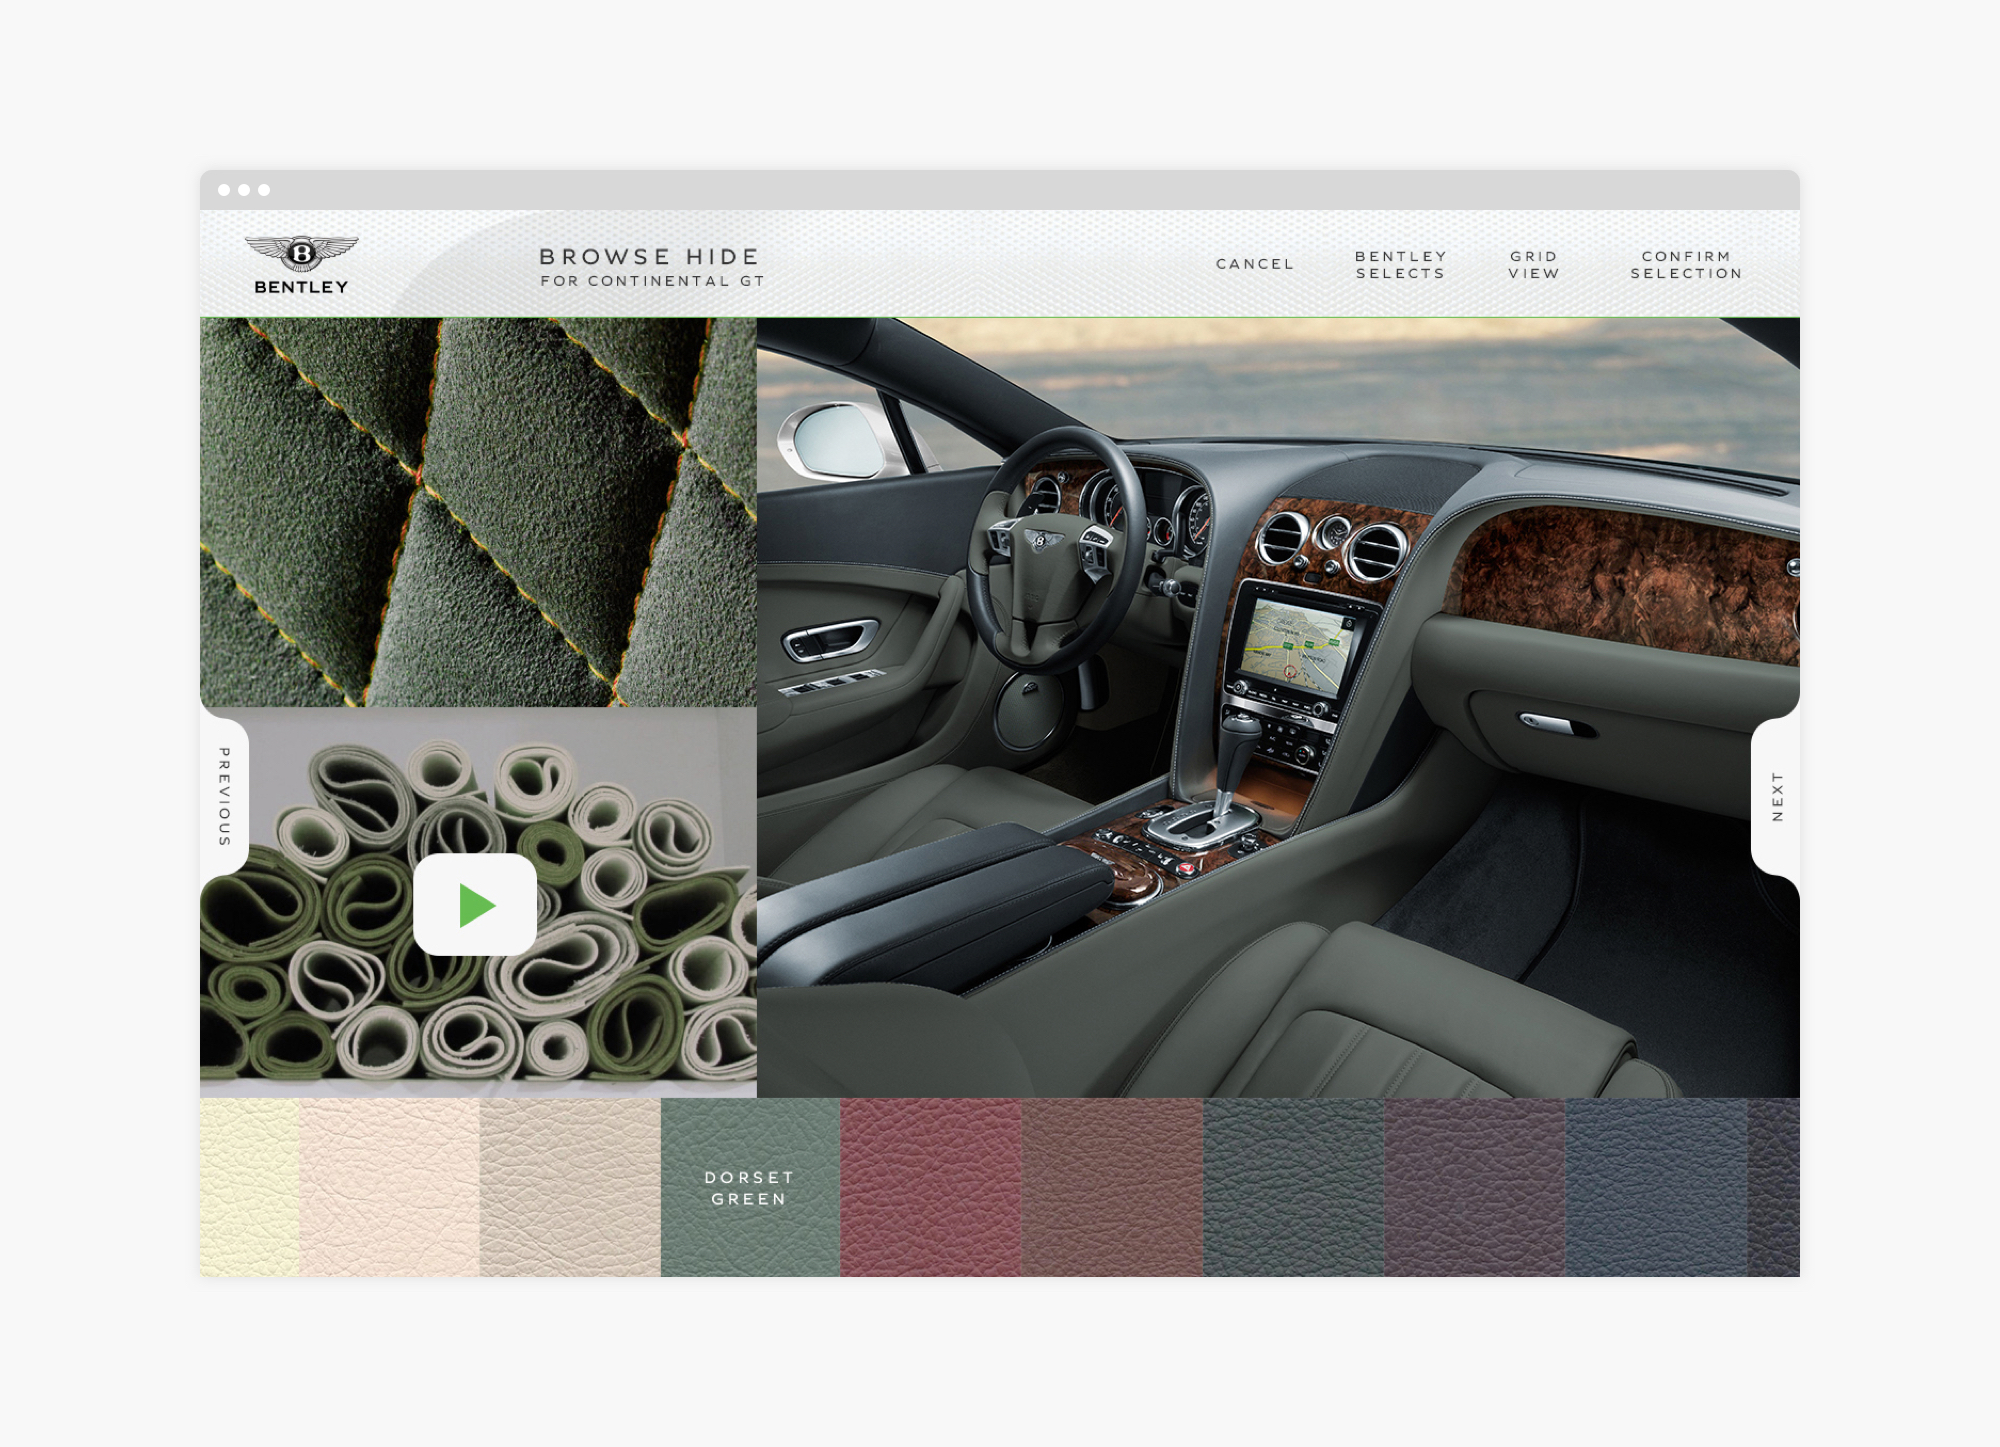Select the Dorset Green swatch
The height and width of the screenshot is (1447, 2000).
pos(749,1187)
